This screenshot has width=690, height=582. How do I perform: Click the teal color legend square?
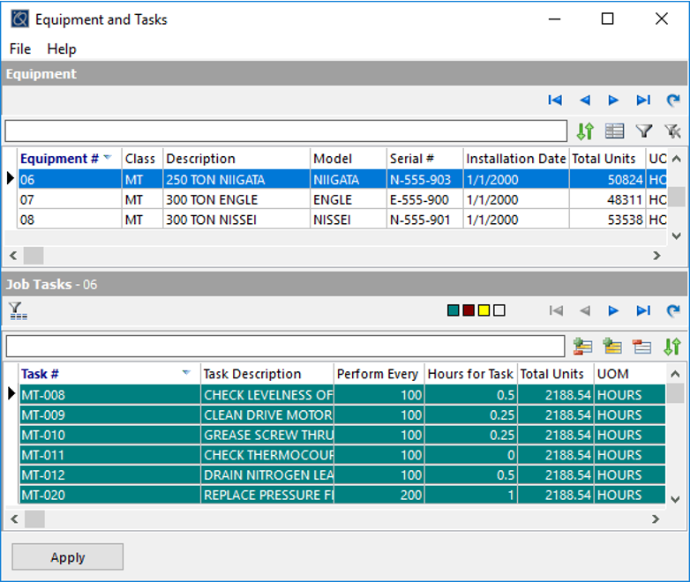(454, 311)
